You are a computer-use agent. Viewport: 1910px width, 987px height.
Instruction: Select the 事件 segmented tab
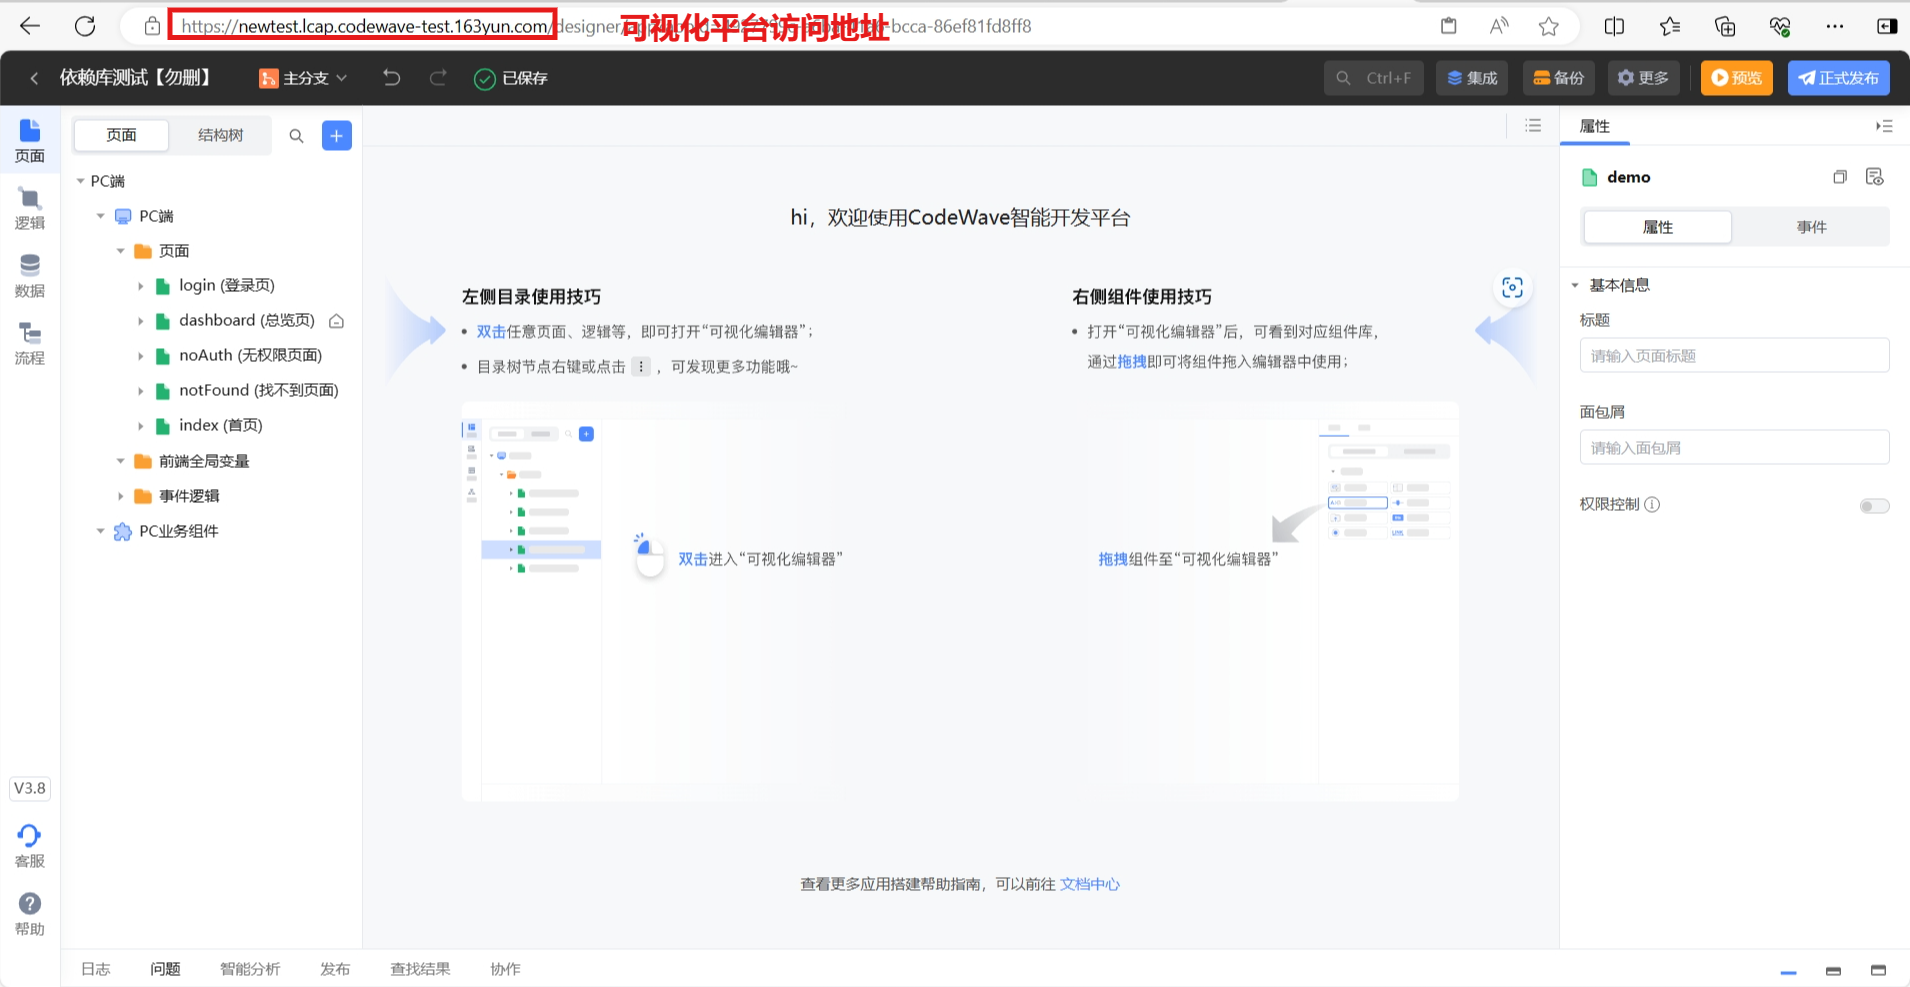point(1811,227)
